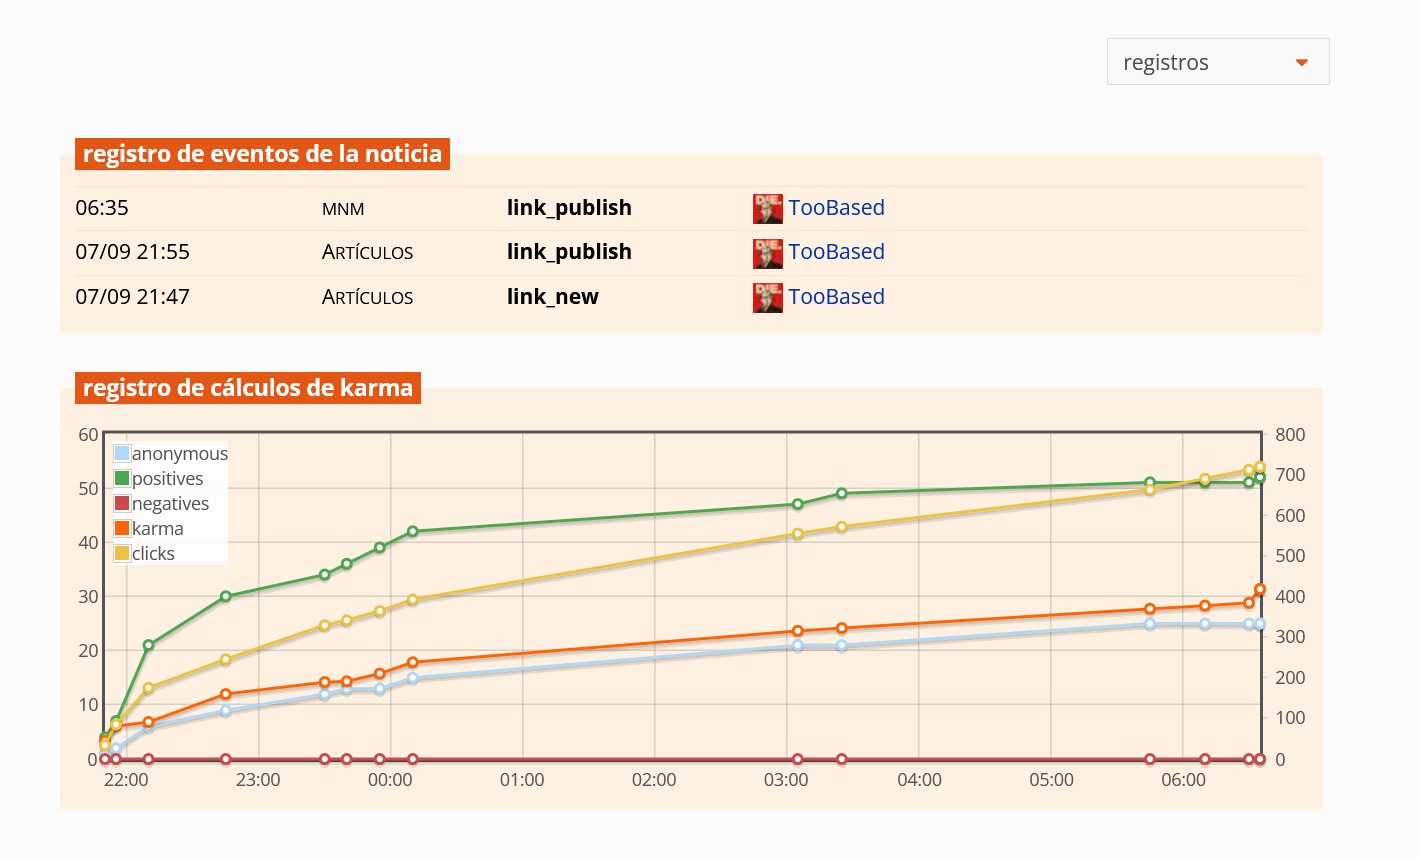Click the clicks yellow legend swatch
This screenshot has height=858, width=1420.
click(122, 553)
